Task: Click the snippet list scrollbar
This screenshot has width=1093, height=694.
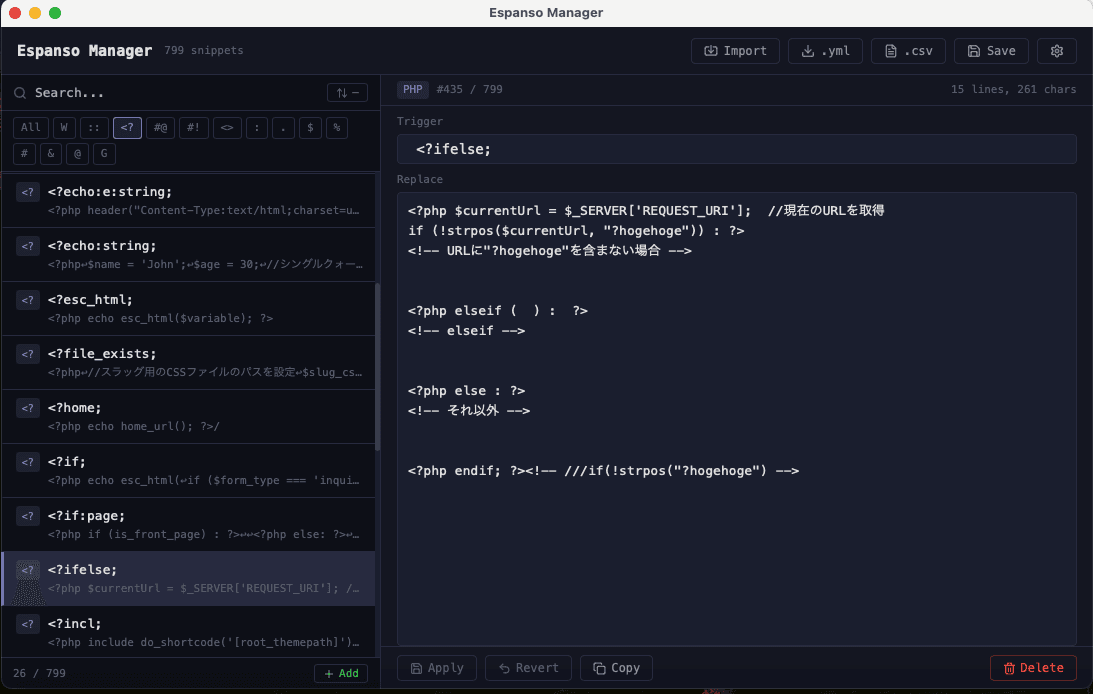Action: coord(378,366)
